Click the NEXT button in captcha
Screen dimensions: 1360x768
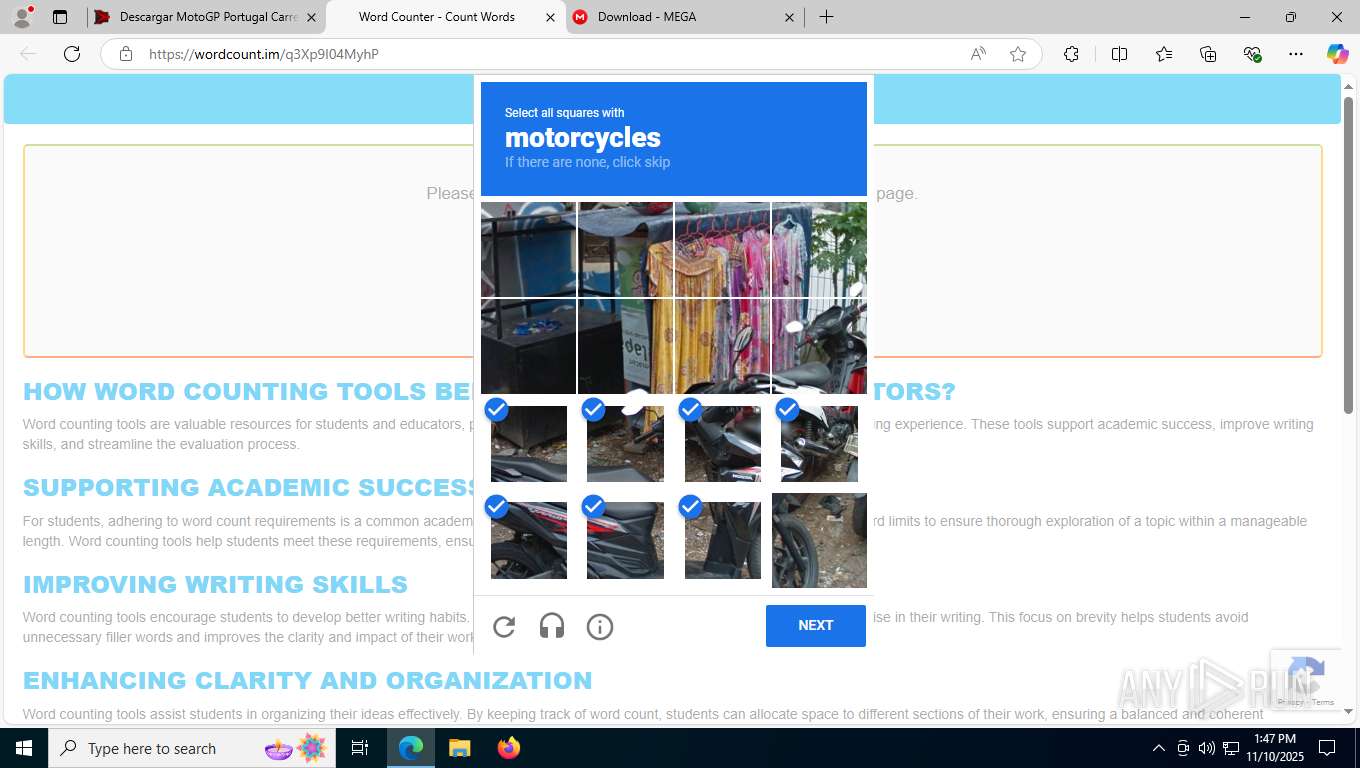click(x=816, y=626)
